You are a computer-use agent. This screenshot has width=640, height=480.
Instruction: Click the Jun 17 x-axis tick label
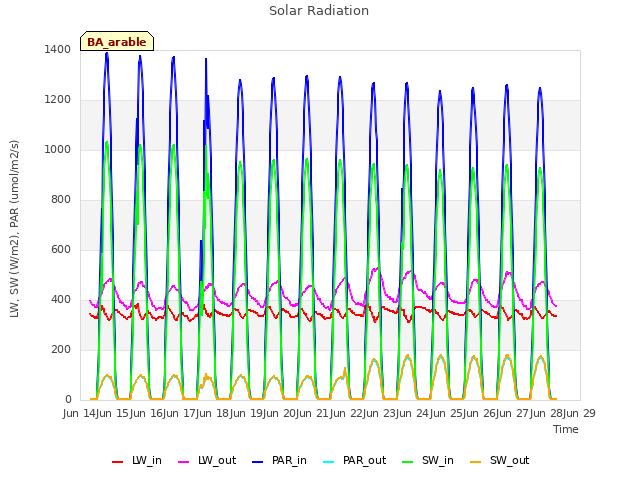point(181,413)
